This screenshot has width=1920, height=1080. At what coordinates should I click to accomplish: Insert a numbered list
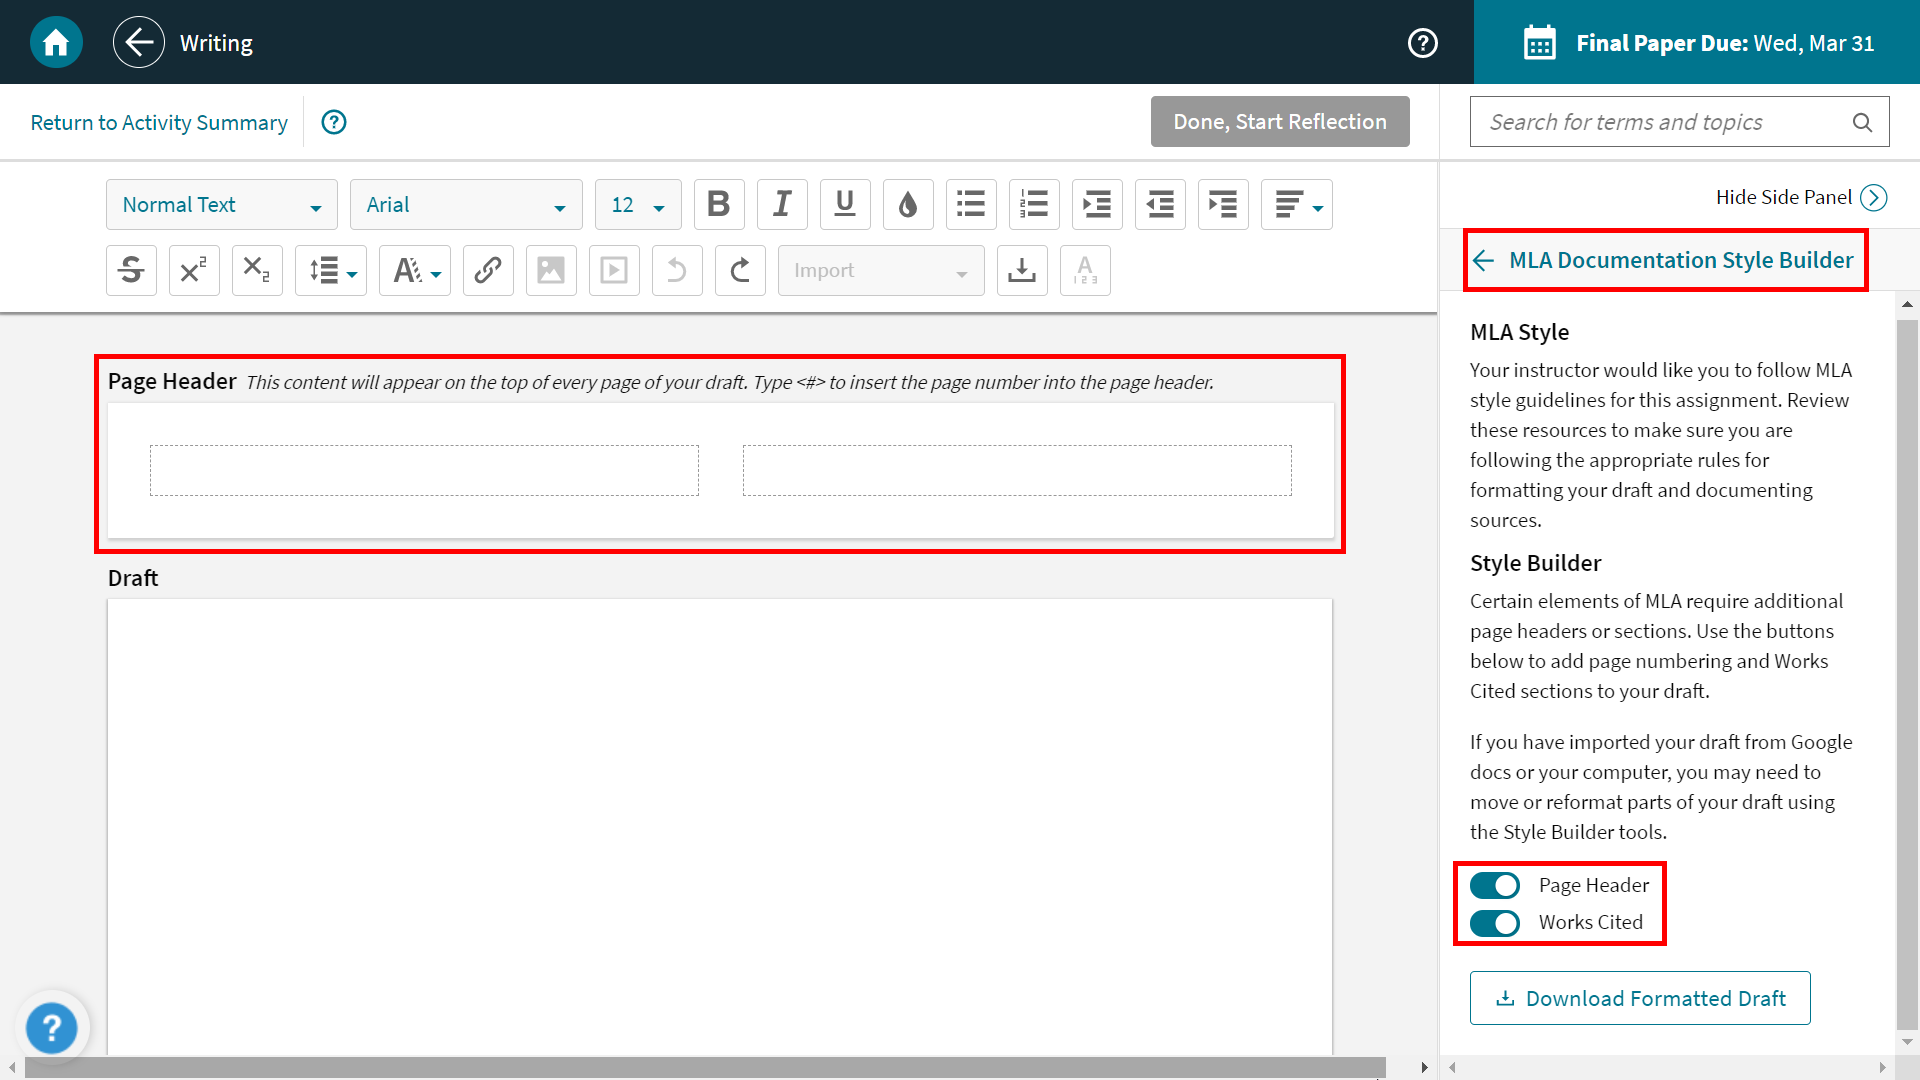(1034, 204)
